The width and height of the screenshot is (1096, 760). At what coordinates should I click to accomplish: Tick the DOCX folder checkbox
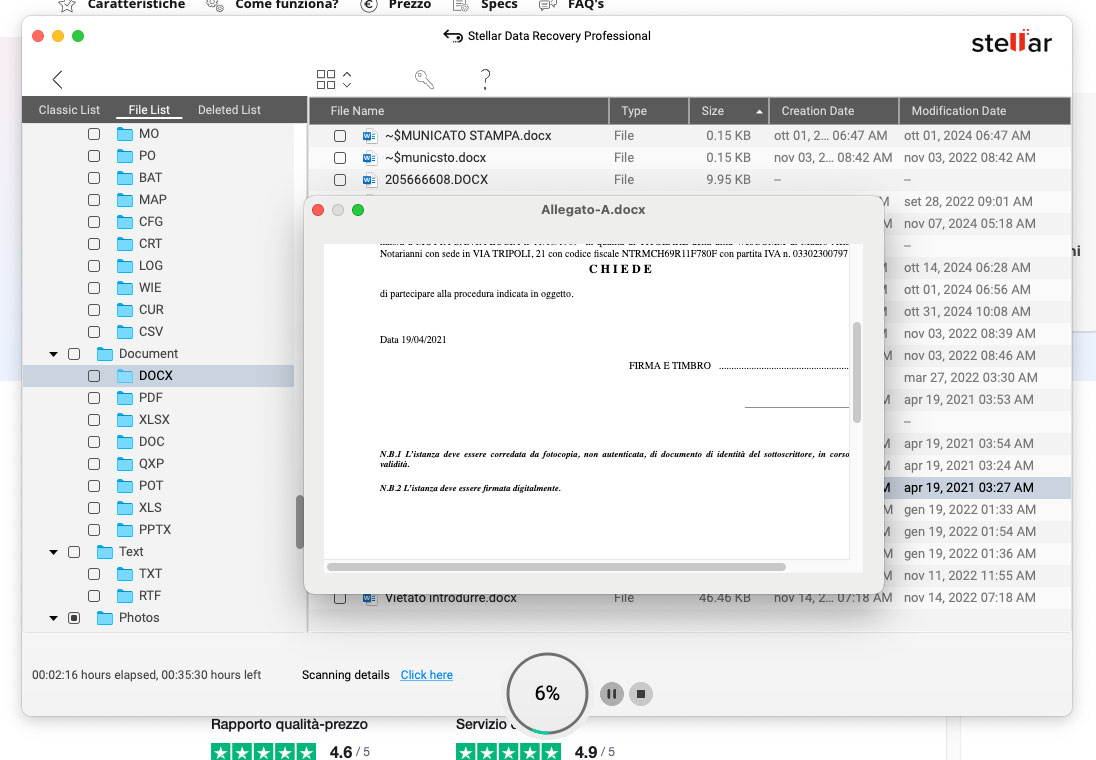tap(94, 375)
